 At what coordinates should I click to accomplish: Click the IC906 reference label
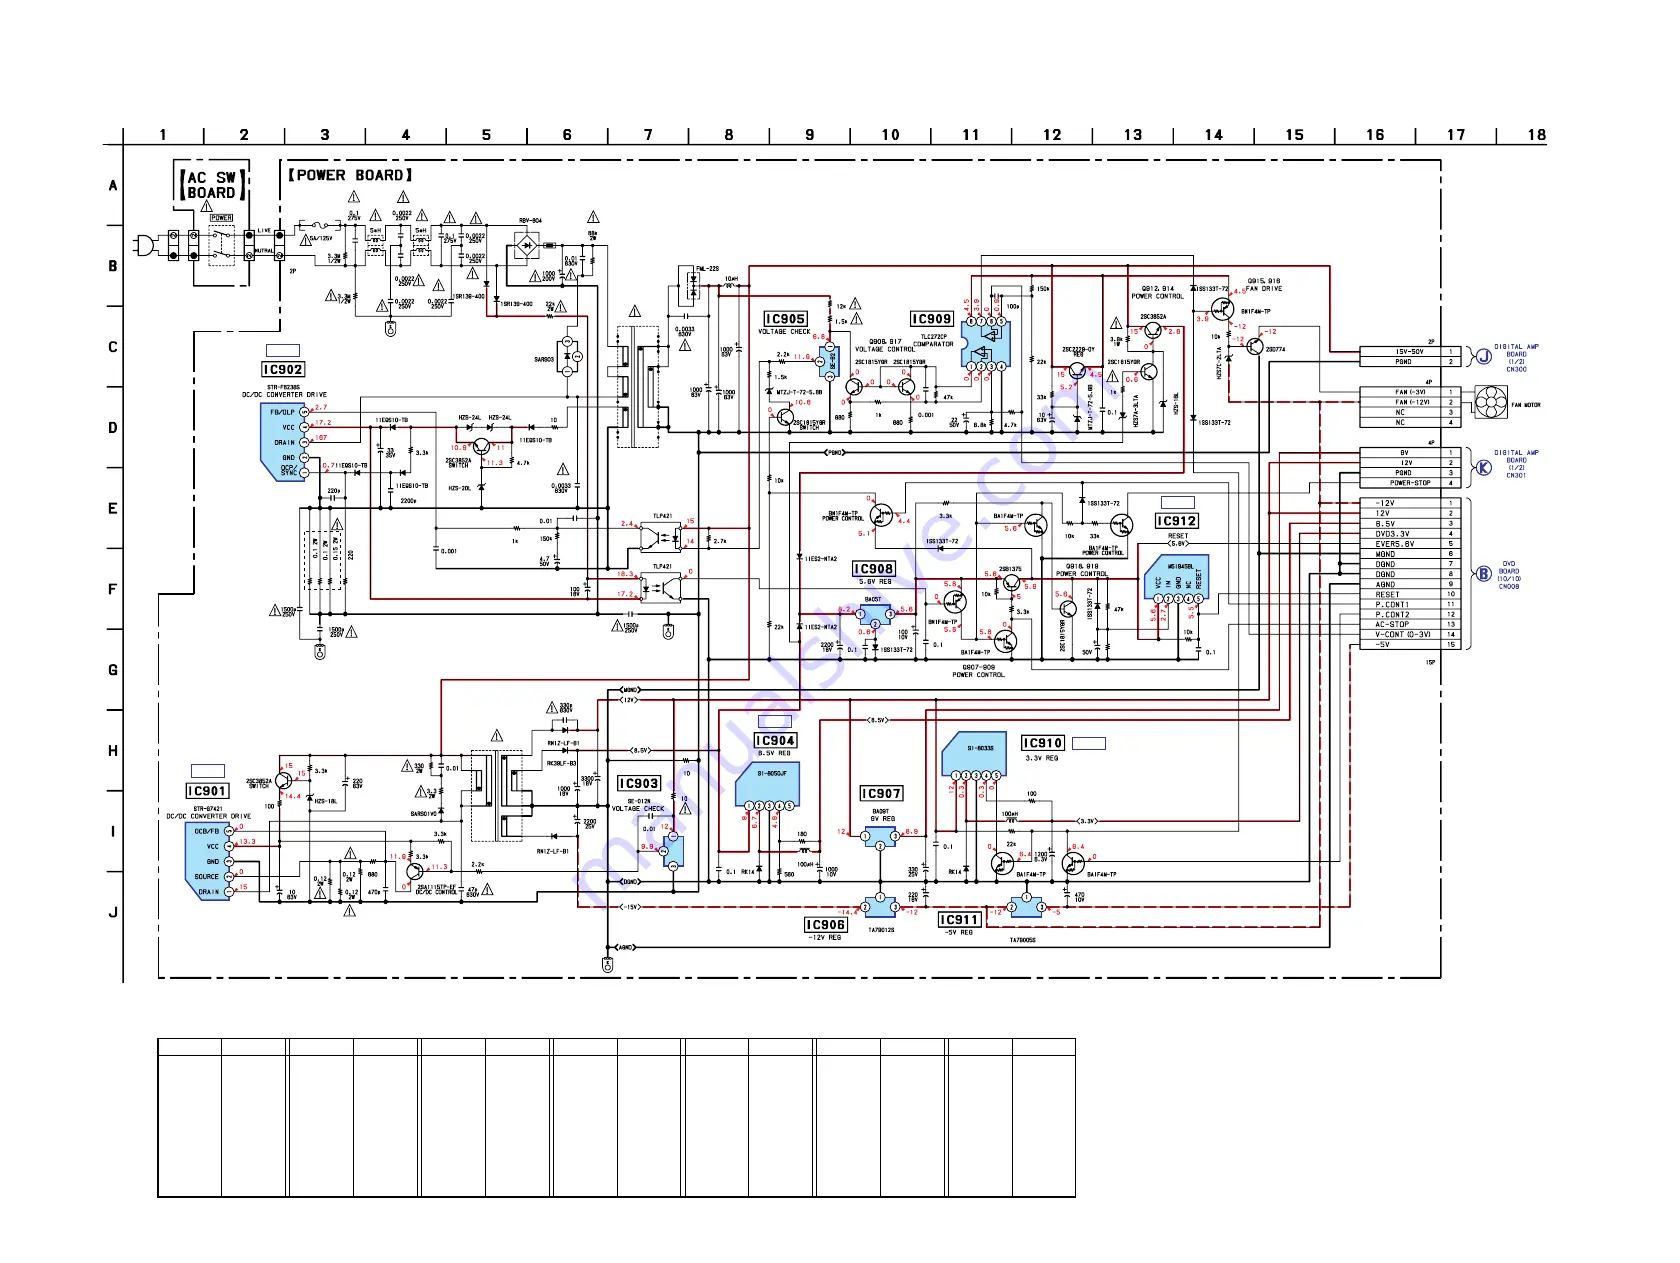[x=826, y=925]
